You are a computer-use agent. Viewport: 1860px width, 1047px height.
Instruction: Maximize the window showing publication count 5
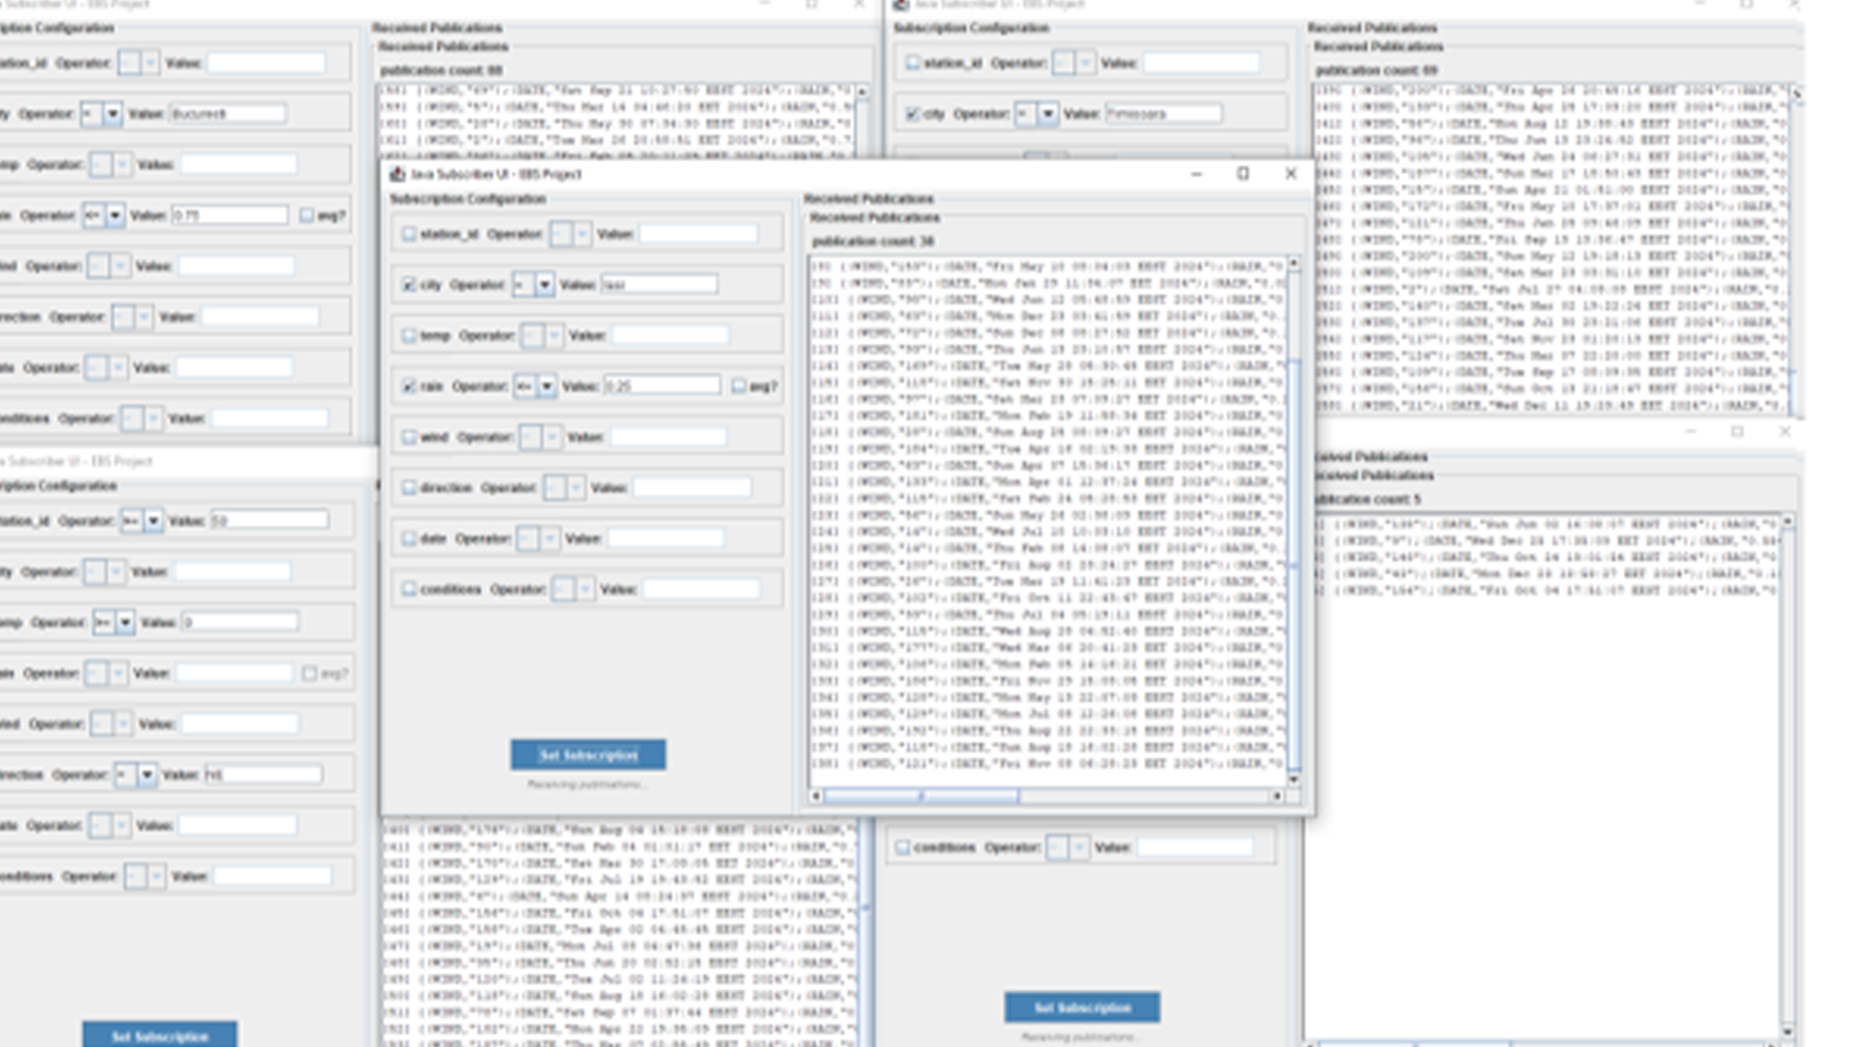1737,432
